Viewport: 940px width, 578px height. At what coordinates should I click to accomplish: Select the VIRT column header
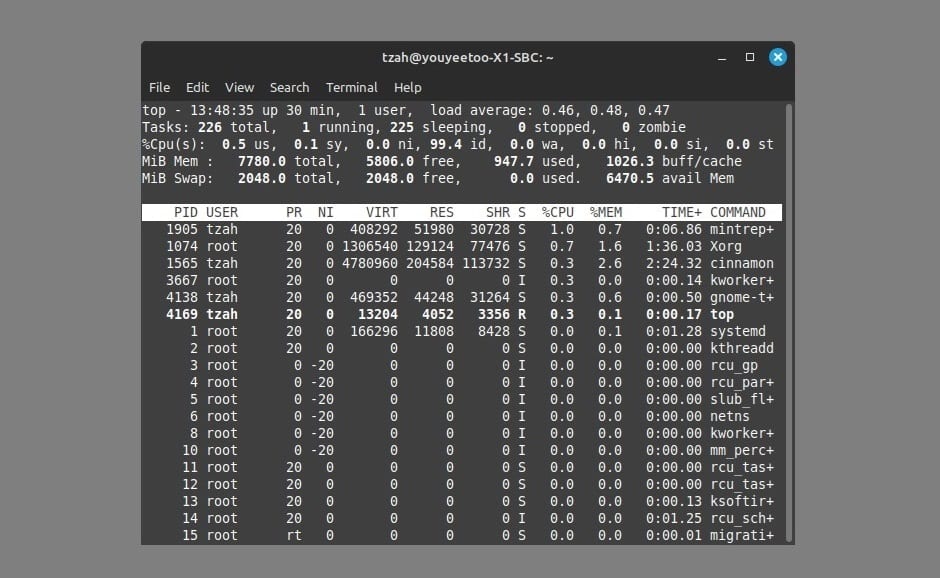click(380, 211)
